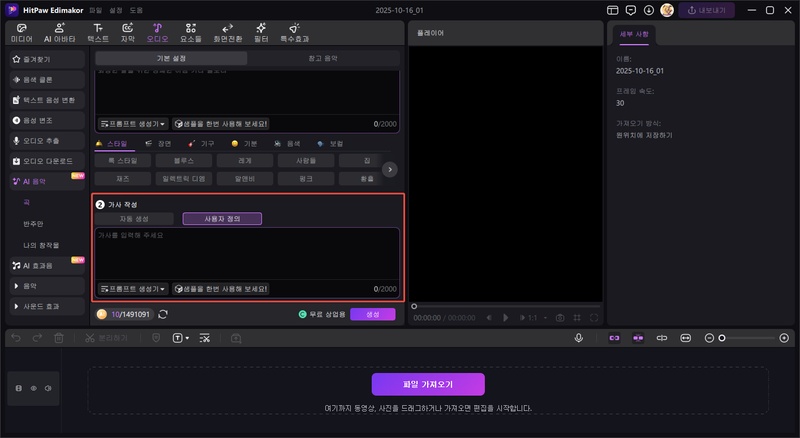Click the purple 생성 button
This screenshot has height=438, width=800.
point(372,314)
